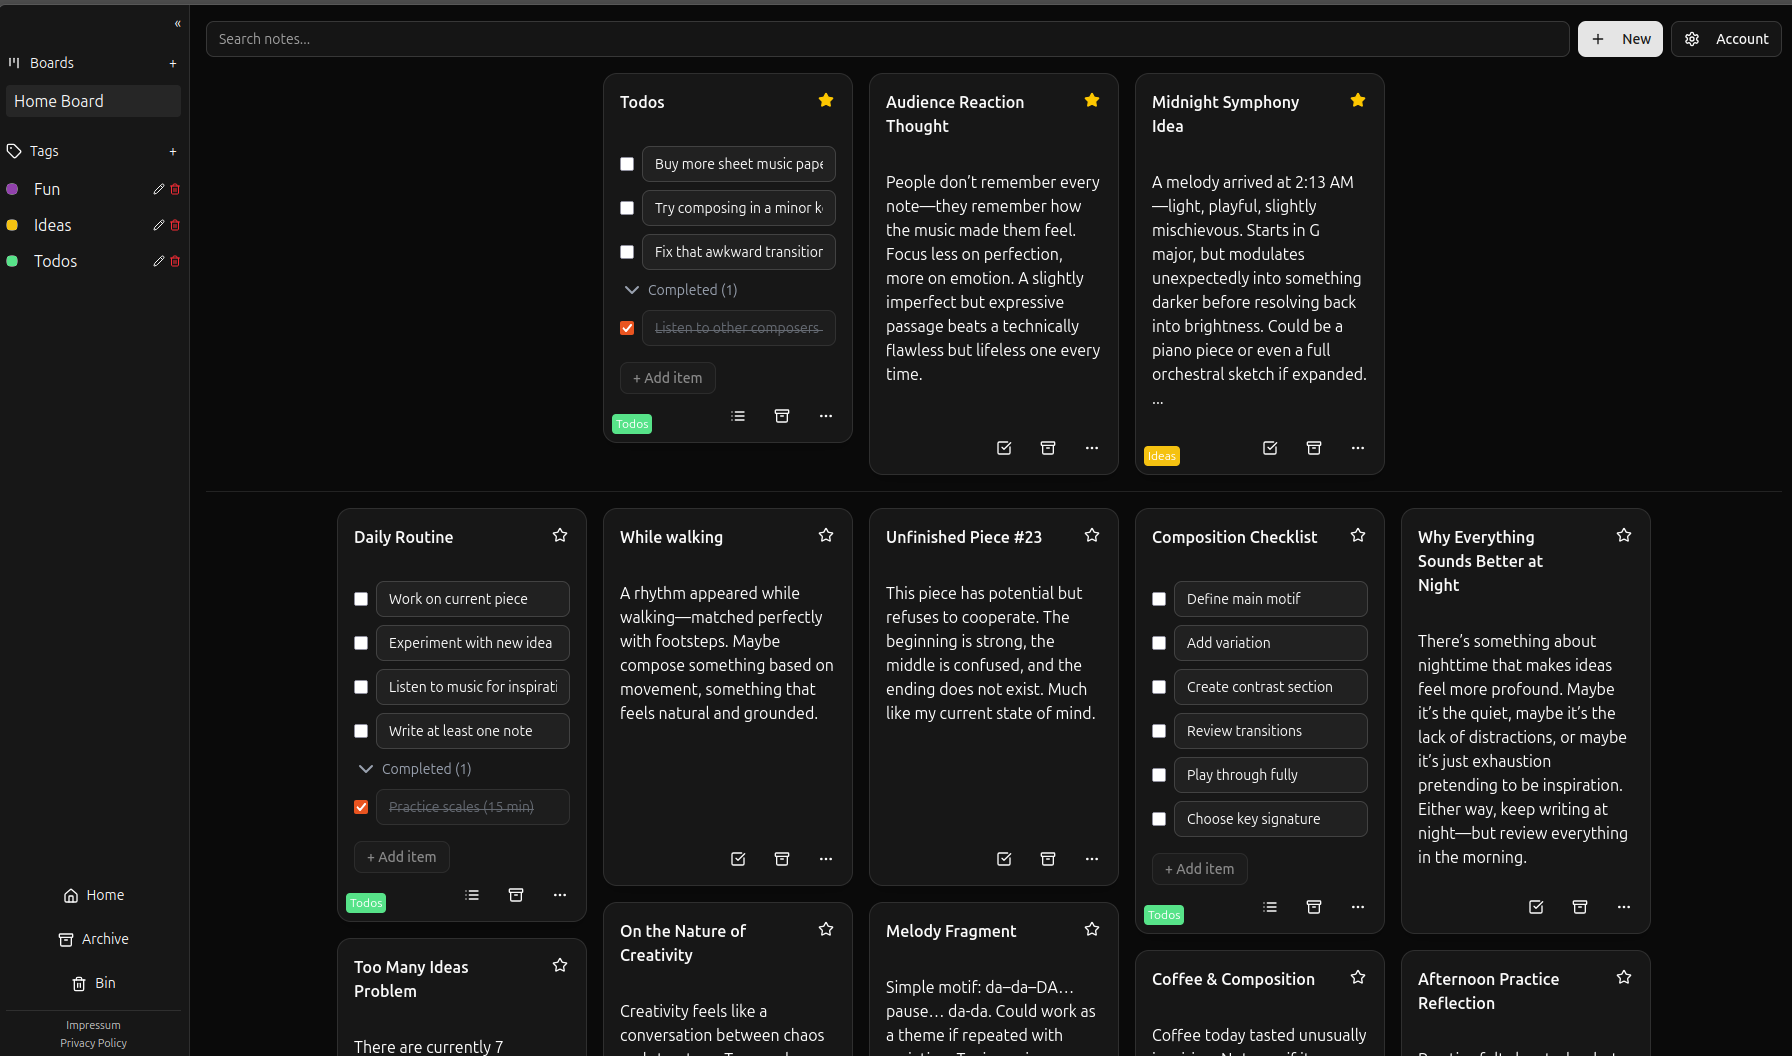The width and height of the screenshot is (1792, 1056).
Task: Switch Daily Routine to list view icon
Action: [x=472, y=895]
